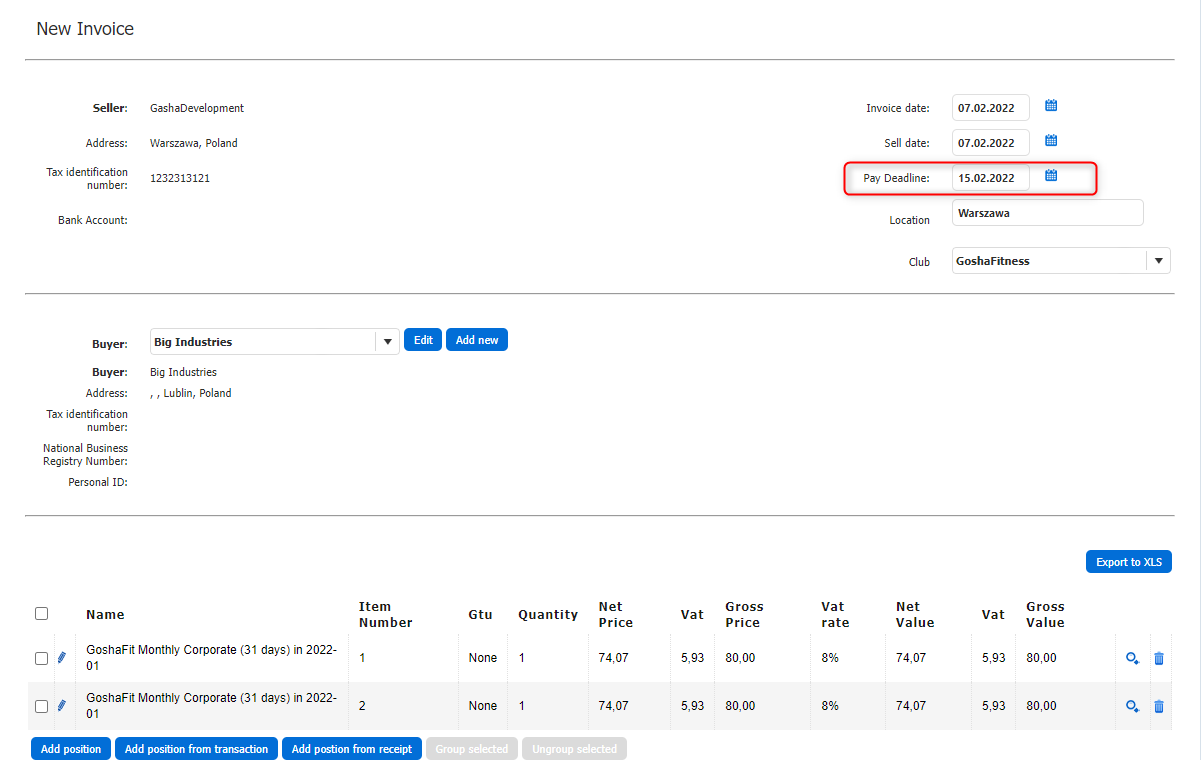Viewport: 1201px width, 760px height.
Task: Delete second invoice item with trash icon
Action: tap(1159, 706)
